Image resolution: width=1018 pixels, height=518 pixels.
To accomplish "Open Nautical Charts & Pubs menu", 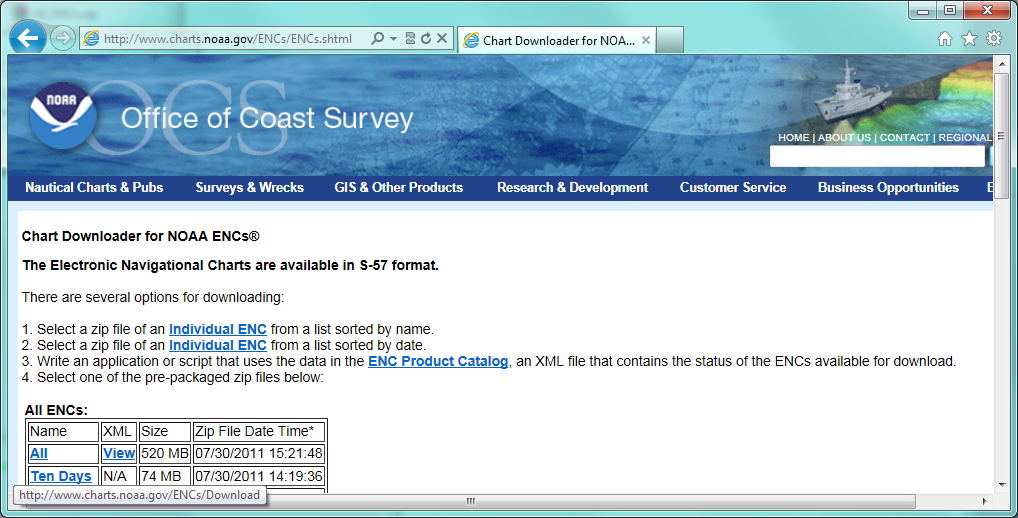I will pyautogui.click(x=94, y=188).
